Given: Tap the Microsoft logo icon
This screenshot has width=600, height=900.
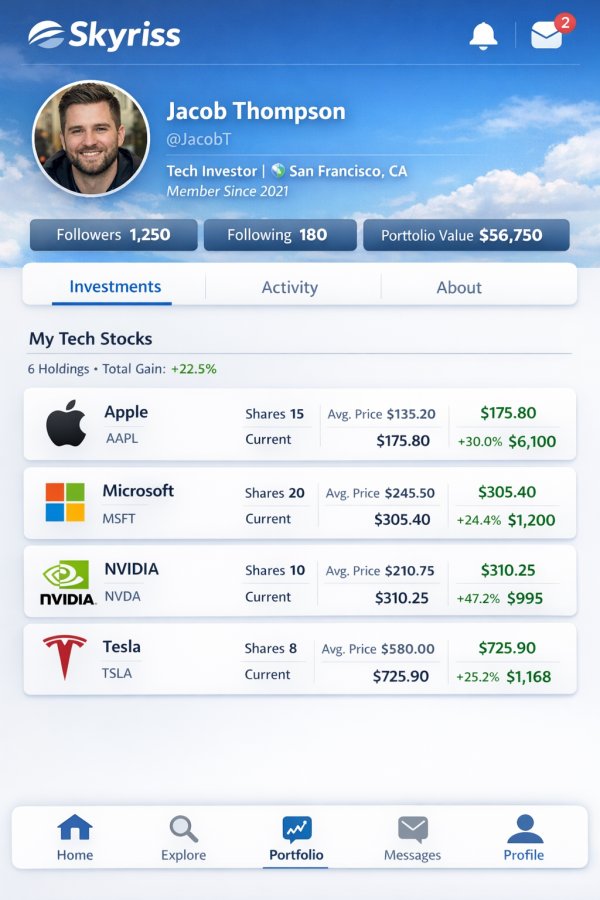Looking at the screenshot, I should (65, 503).
